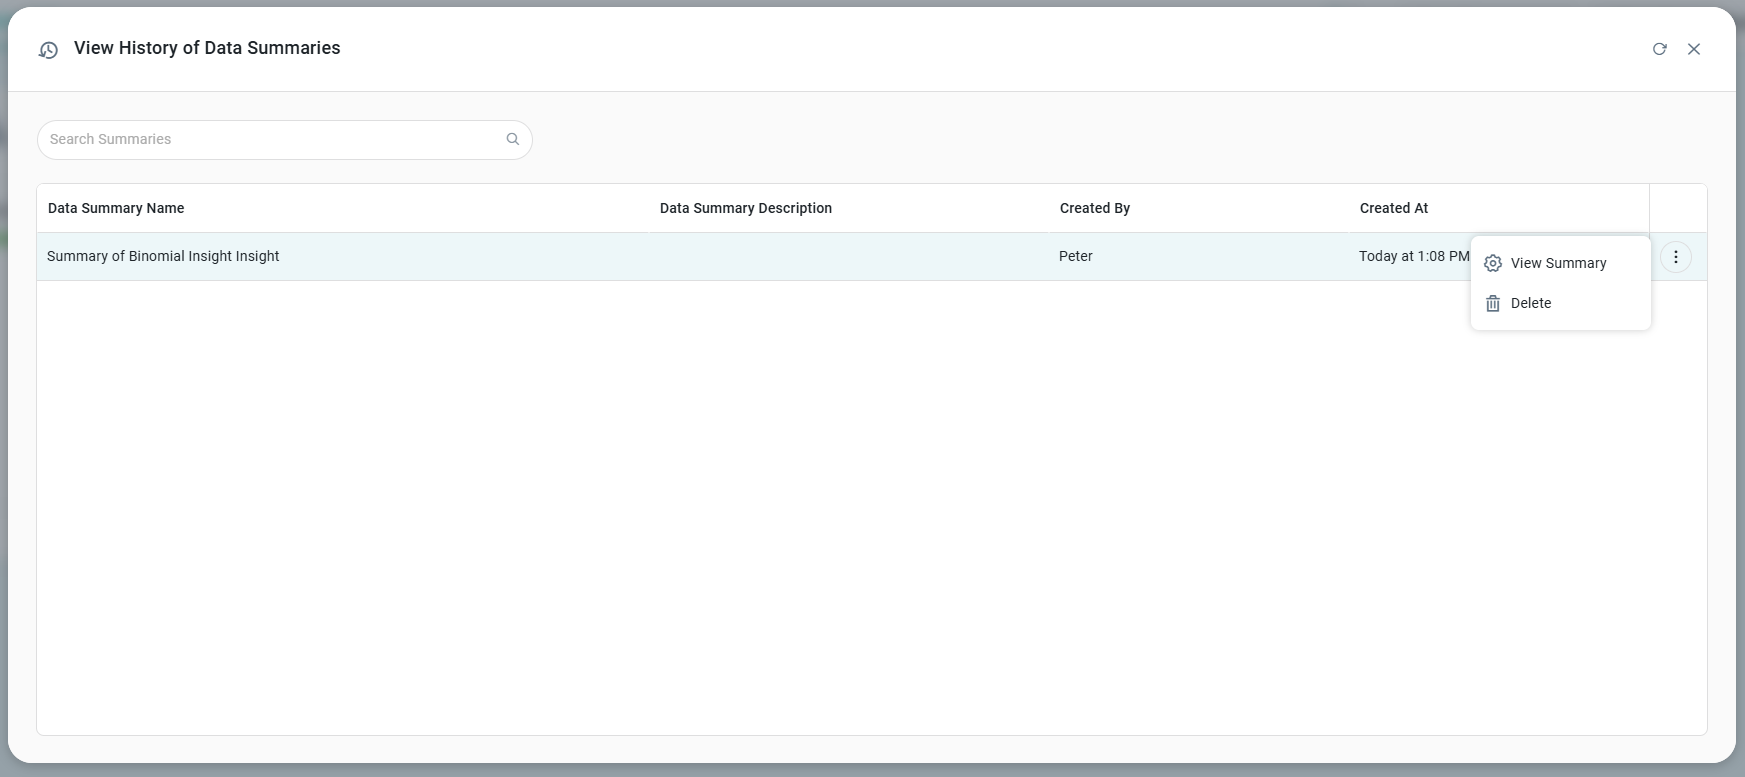Click the Created By column header
The width and height of the screenshot is (1745, 777).
coord(1094,208)
